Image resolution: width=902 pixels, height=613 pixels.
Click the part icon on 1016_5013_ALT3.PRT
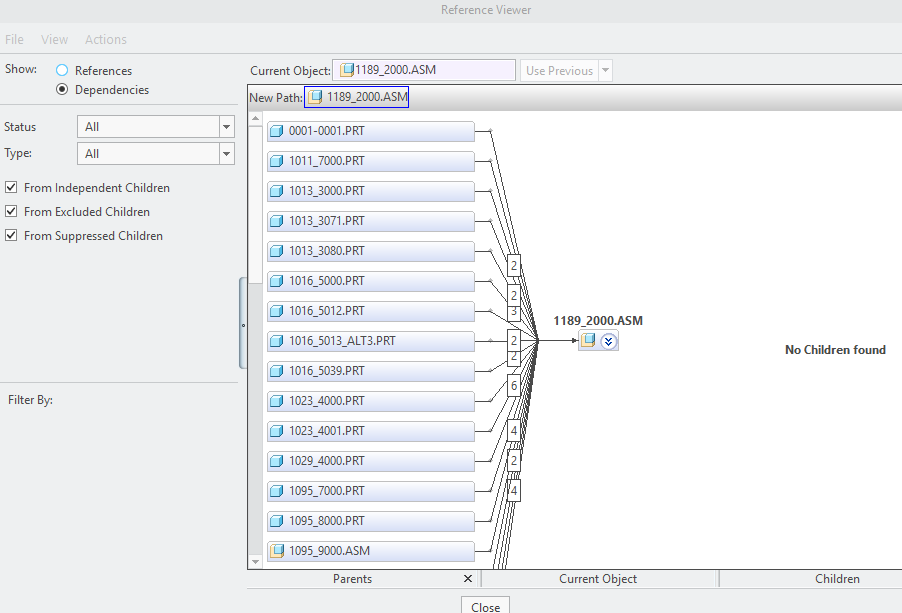[x=277, y=341]
